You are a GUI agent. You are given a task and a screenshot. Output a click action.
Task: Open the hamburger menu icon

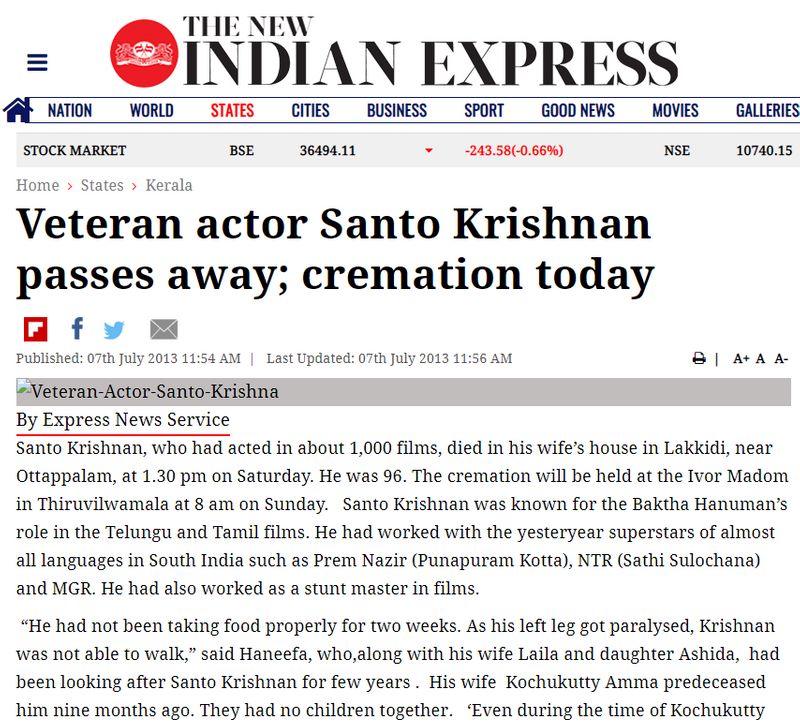pos(37,62)
